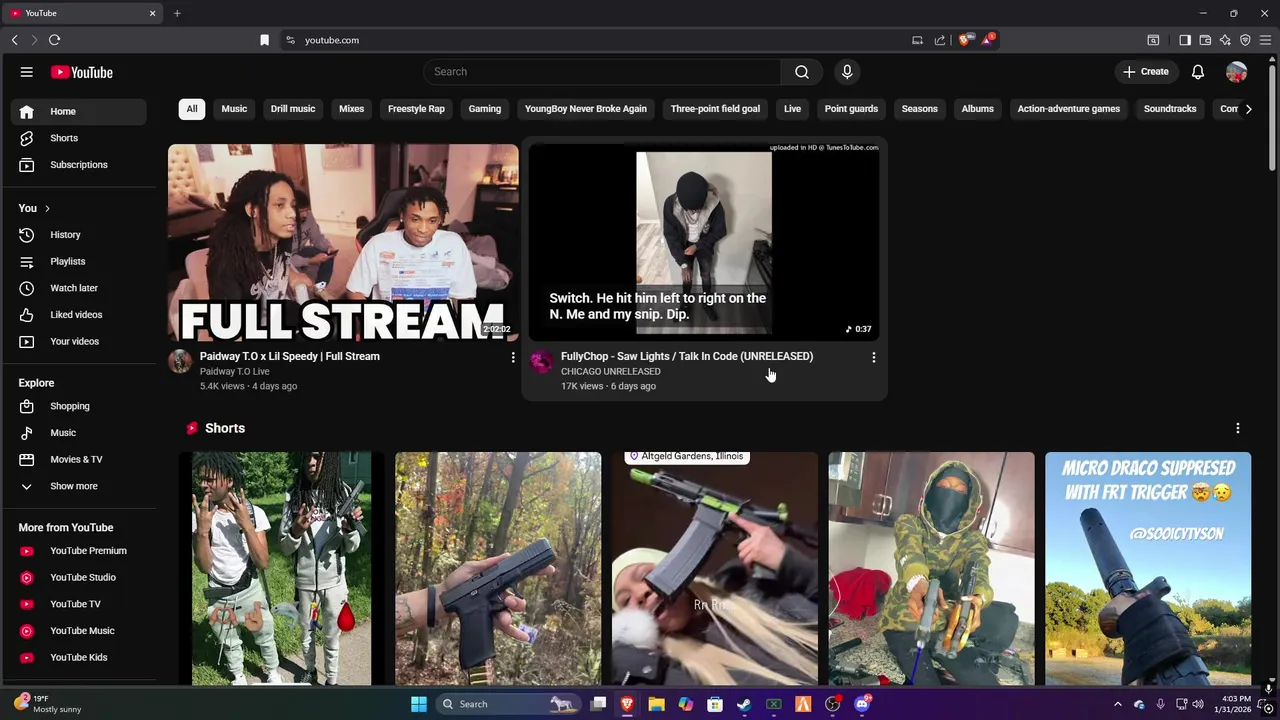This screenshot has height=720, width=1280.
Task: Open FullyChop Saw Lights video thumbnail
Action: 704,243
